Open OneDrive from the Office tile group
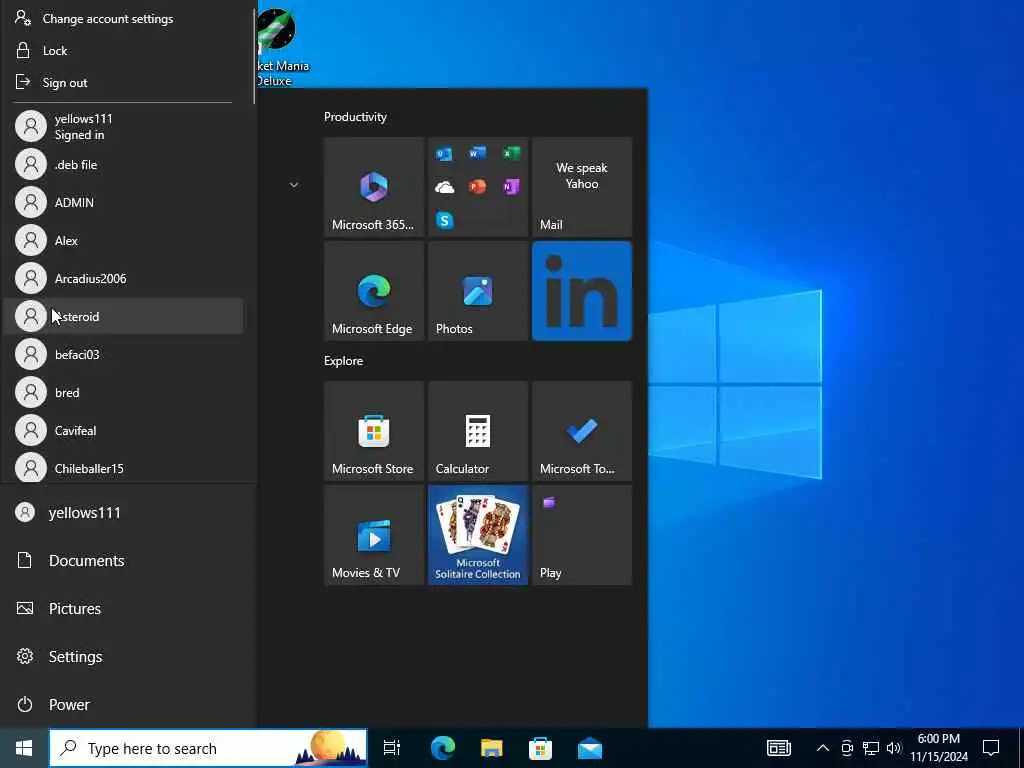The width and height of the screenshot is (1024, 768). point(444,187)
